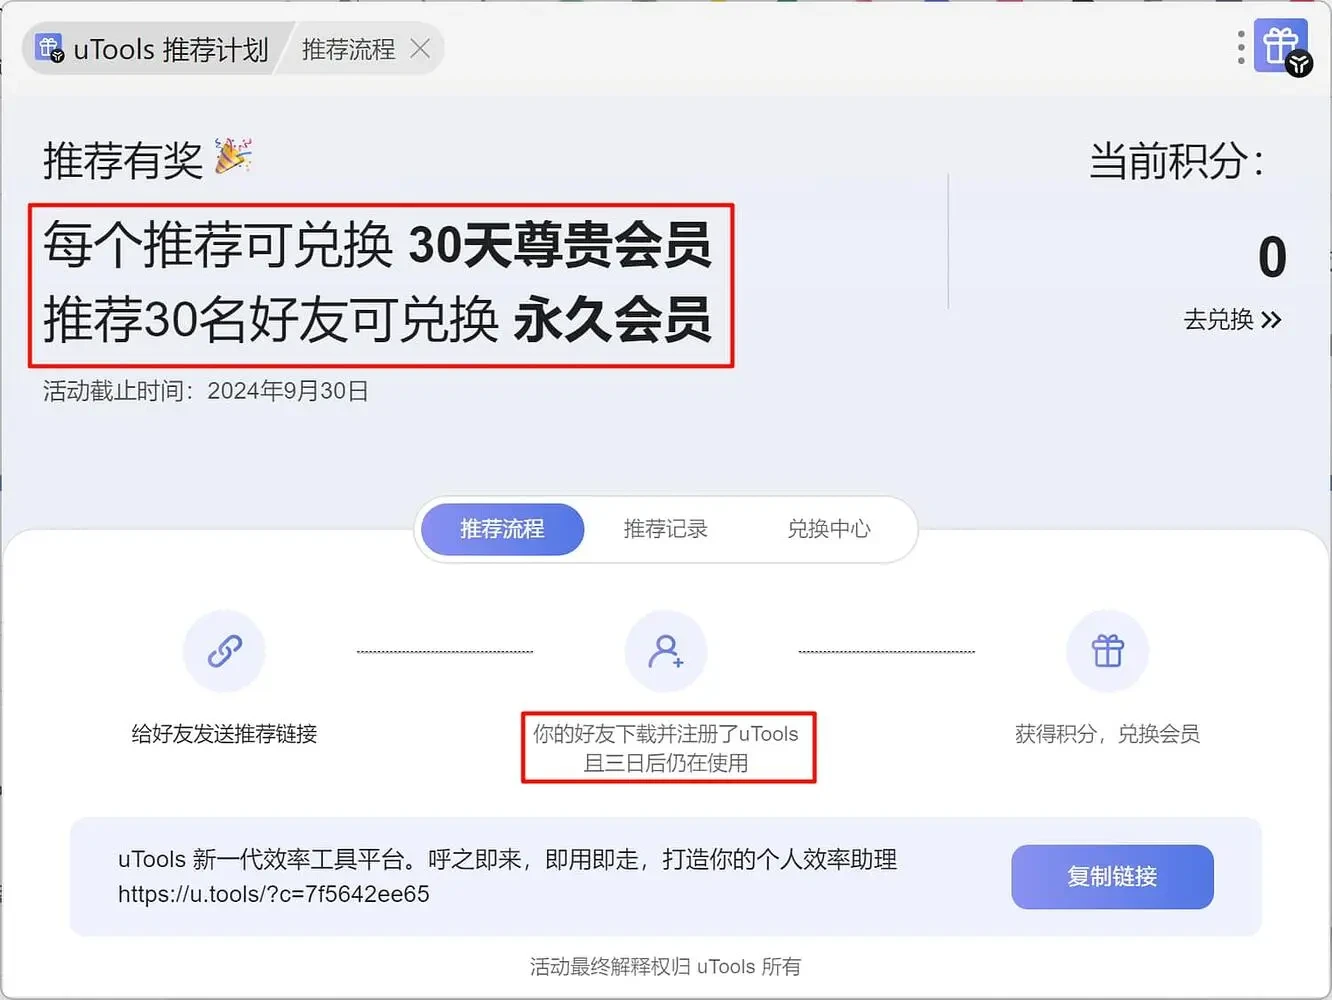1332x1000 pixels.
Task: Switch to the 推荐流程 tab
Action: tap(502, 529)
